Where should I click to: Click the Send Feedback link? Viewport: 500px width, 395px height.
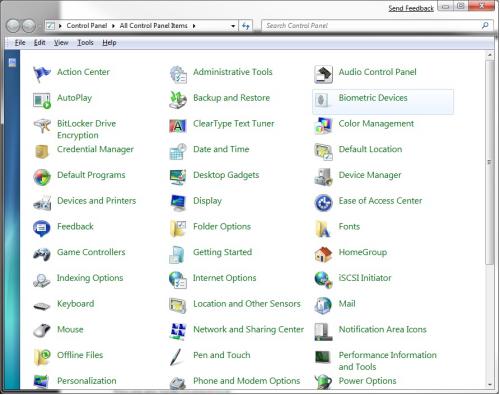point(411,8)
